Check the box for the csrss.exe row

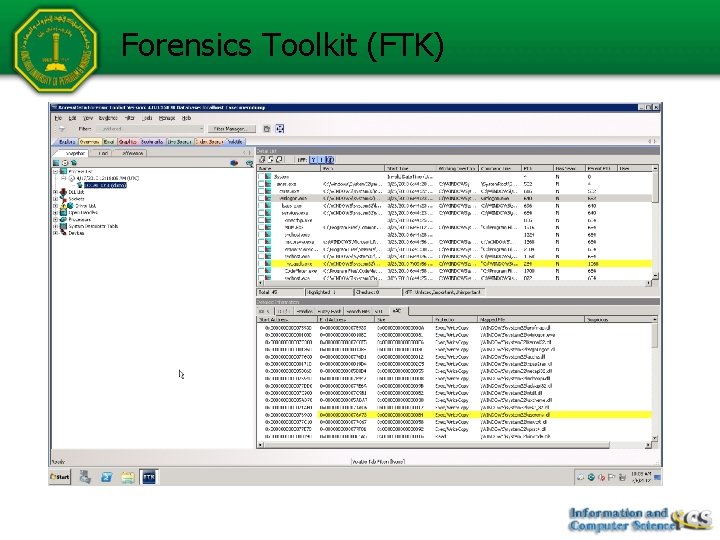[x=261, y=191]
